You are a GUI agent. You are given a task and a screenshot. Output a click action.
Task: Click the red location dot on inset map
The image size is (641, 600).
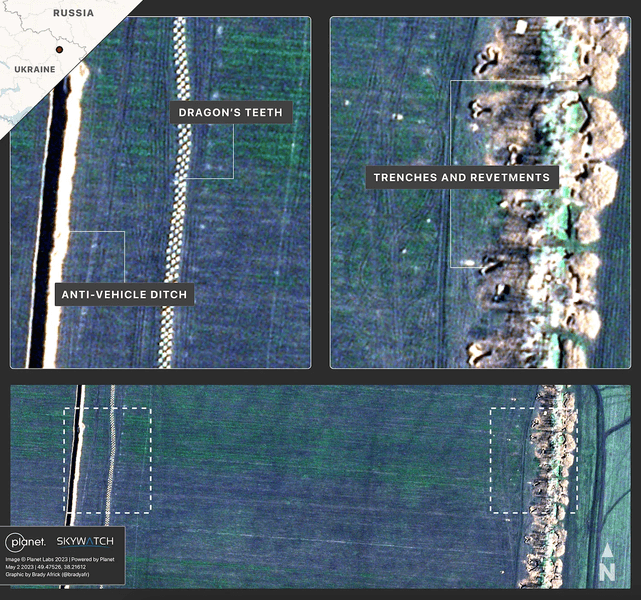(x=60, y=49)
